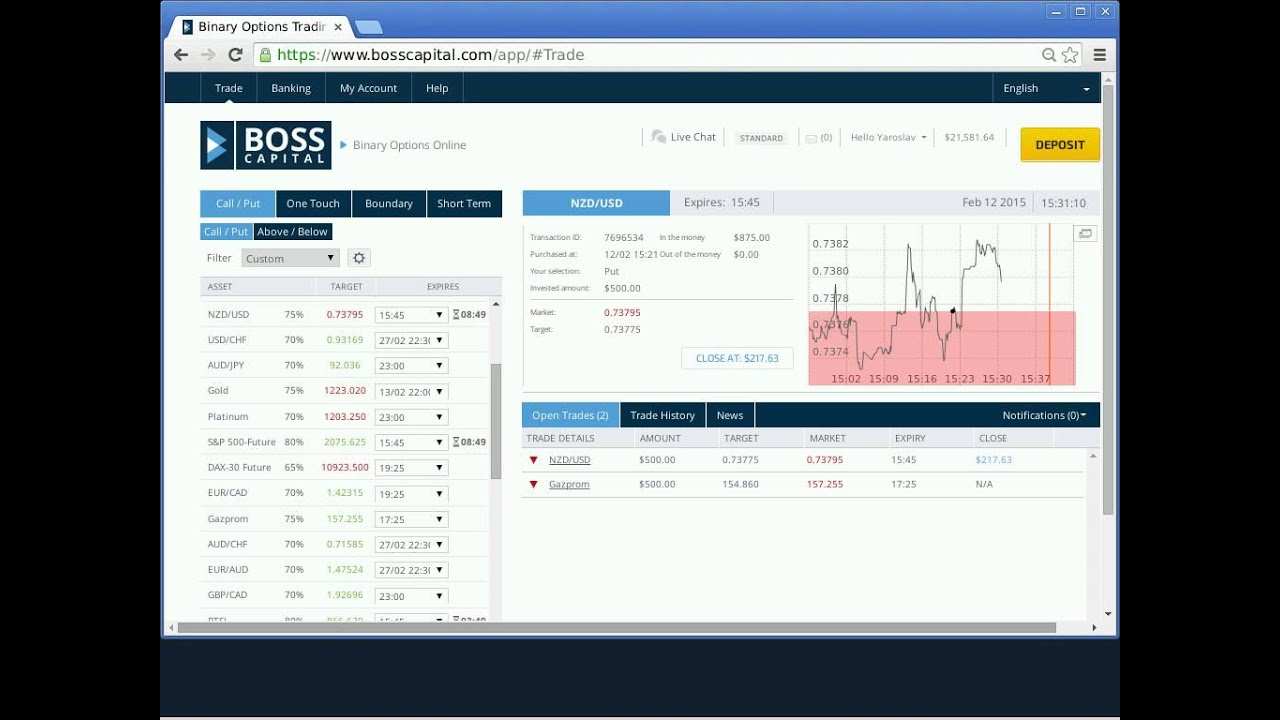Open the My Account menu item

(x=368, y=88)
